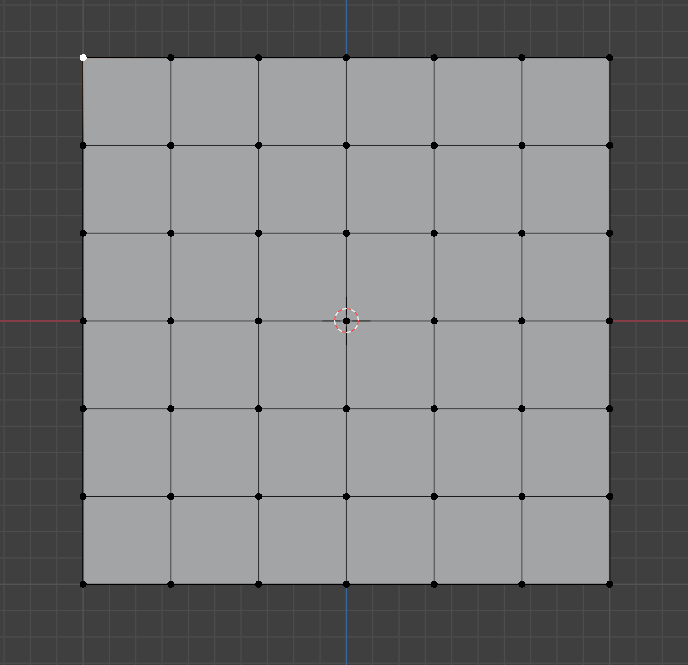Click the 3D cursor at the mesh center
The height and width of the screenshot is (665, 688).
point(346,321)
